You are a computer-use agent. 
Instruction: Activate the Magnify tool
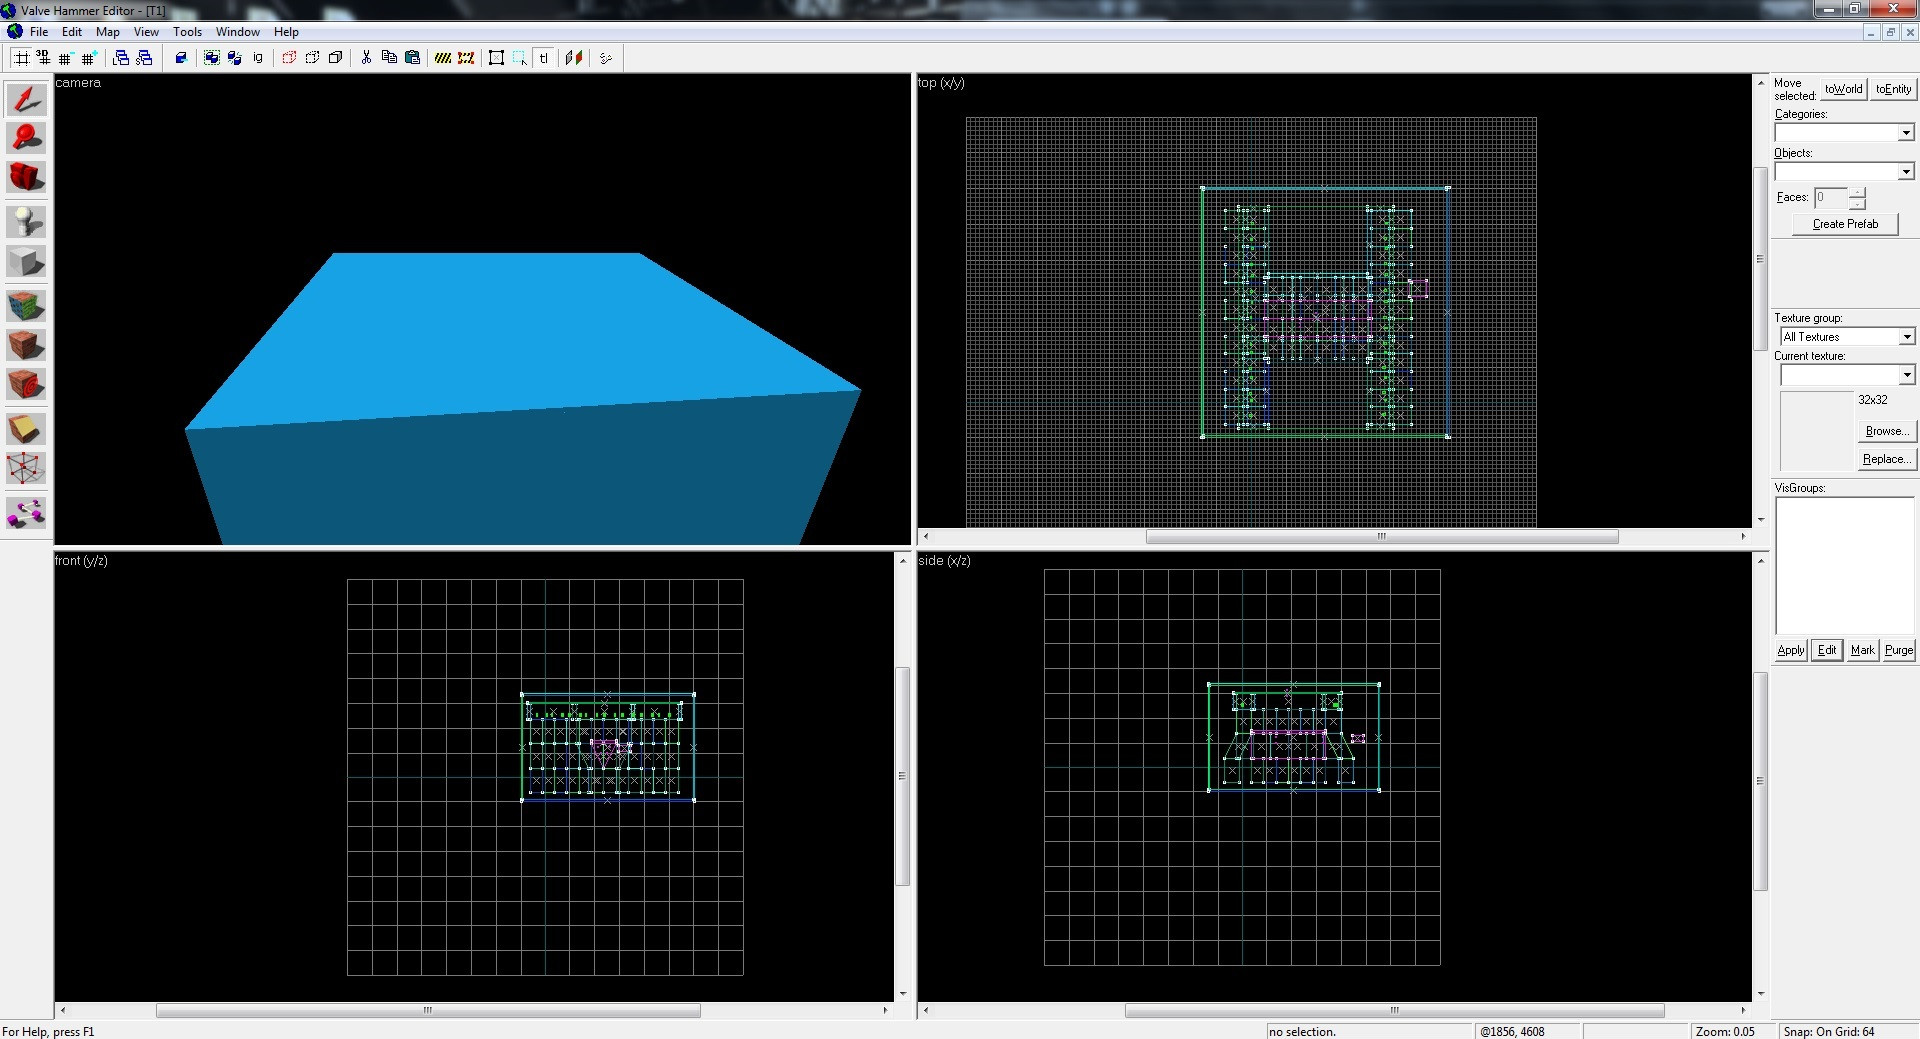pyautogui.click(x=26, y=138)
